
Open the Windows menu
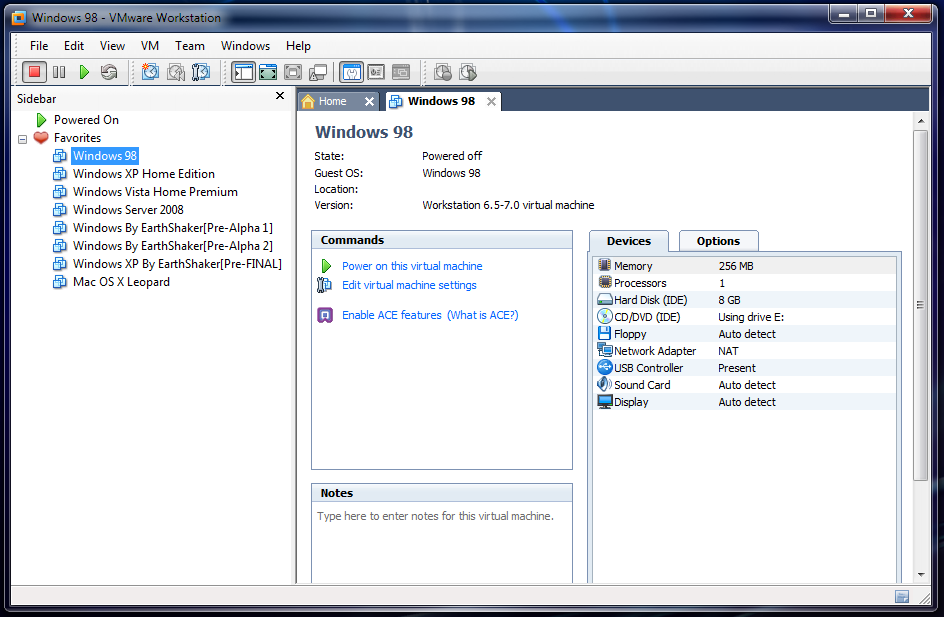point(245,46)
